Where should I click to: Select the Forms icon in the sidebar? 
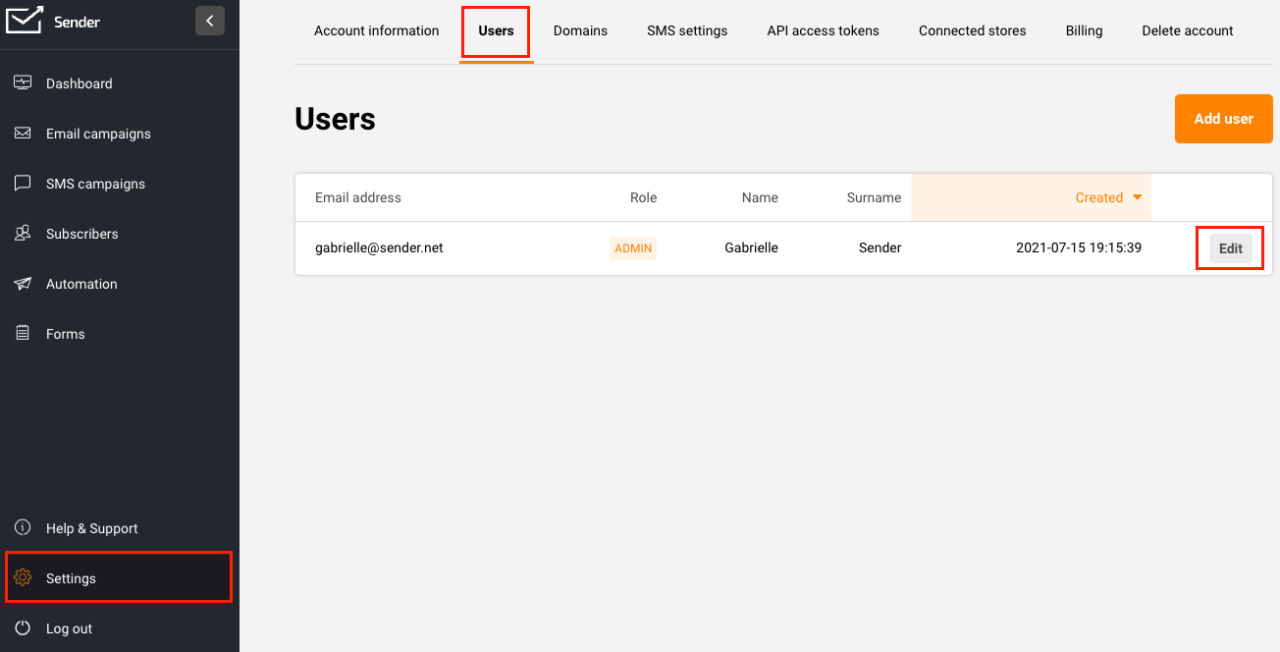pos(24,333)
